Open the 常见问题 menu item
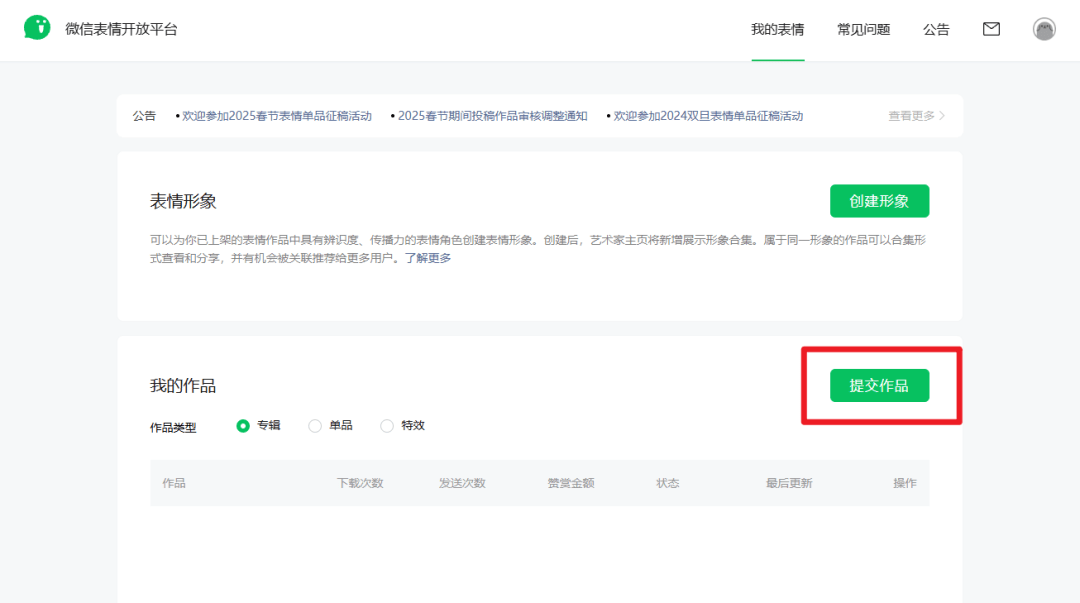This screenshot has width=1080, height=603. pyautogui.click(x=864, y=30)
